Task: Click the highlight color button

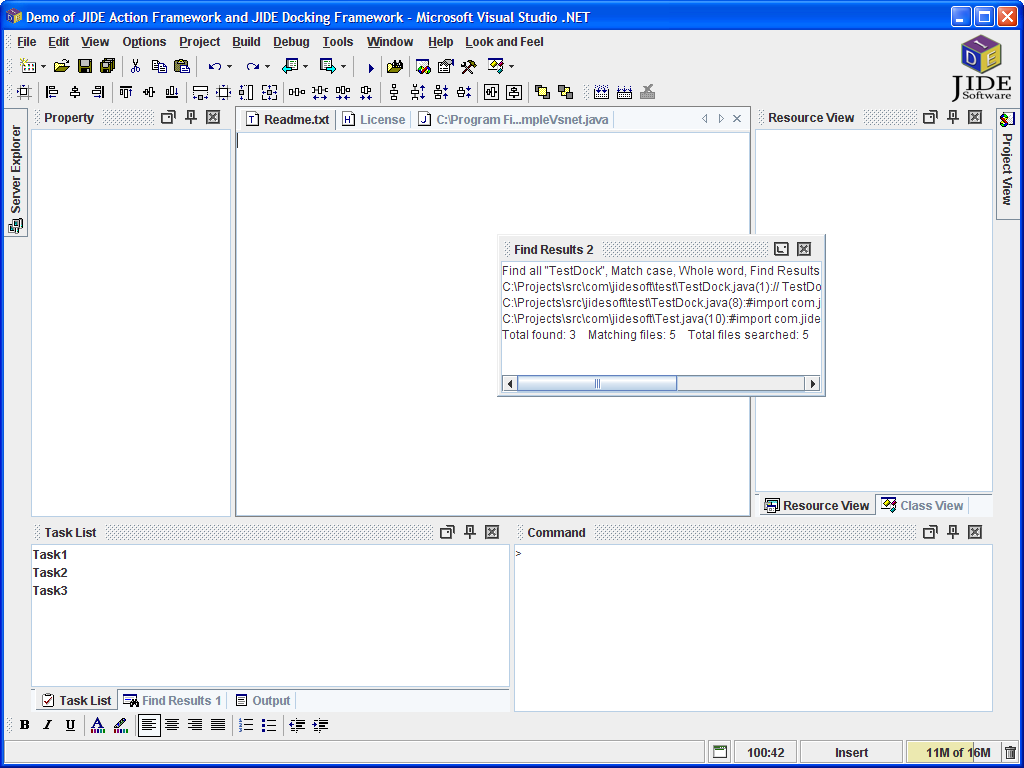Action: click(x=120, y=725)
